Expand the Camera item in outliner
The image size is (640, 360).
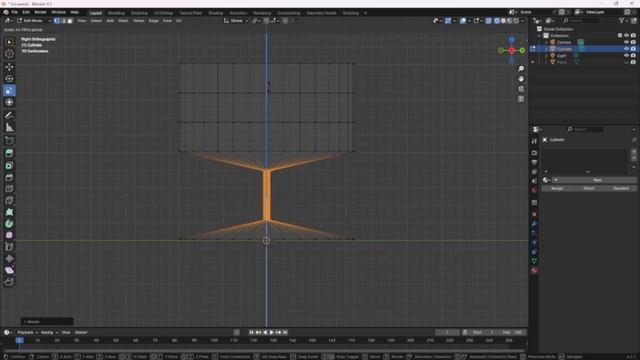546,42
